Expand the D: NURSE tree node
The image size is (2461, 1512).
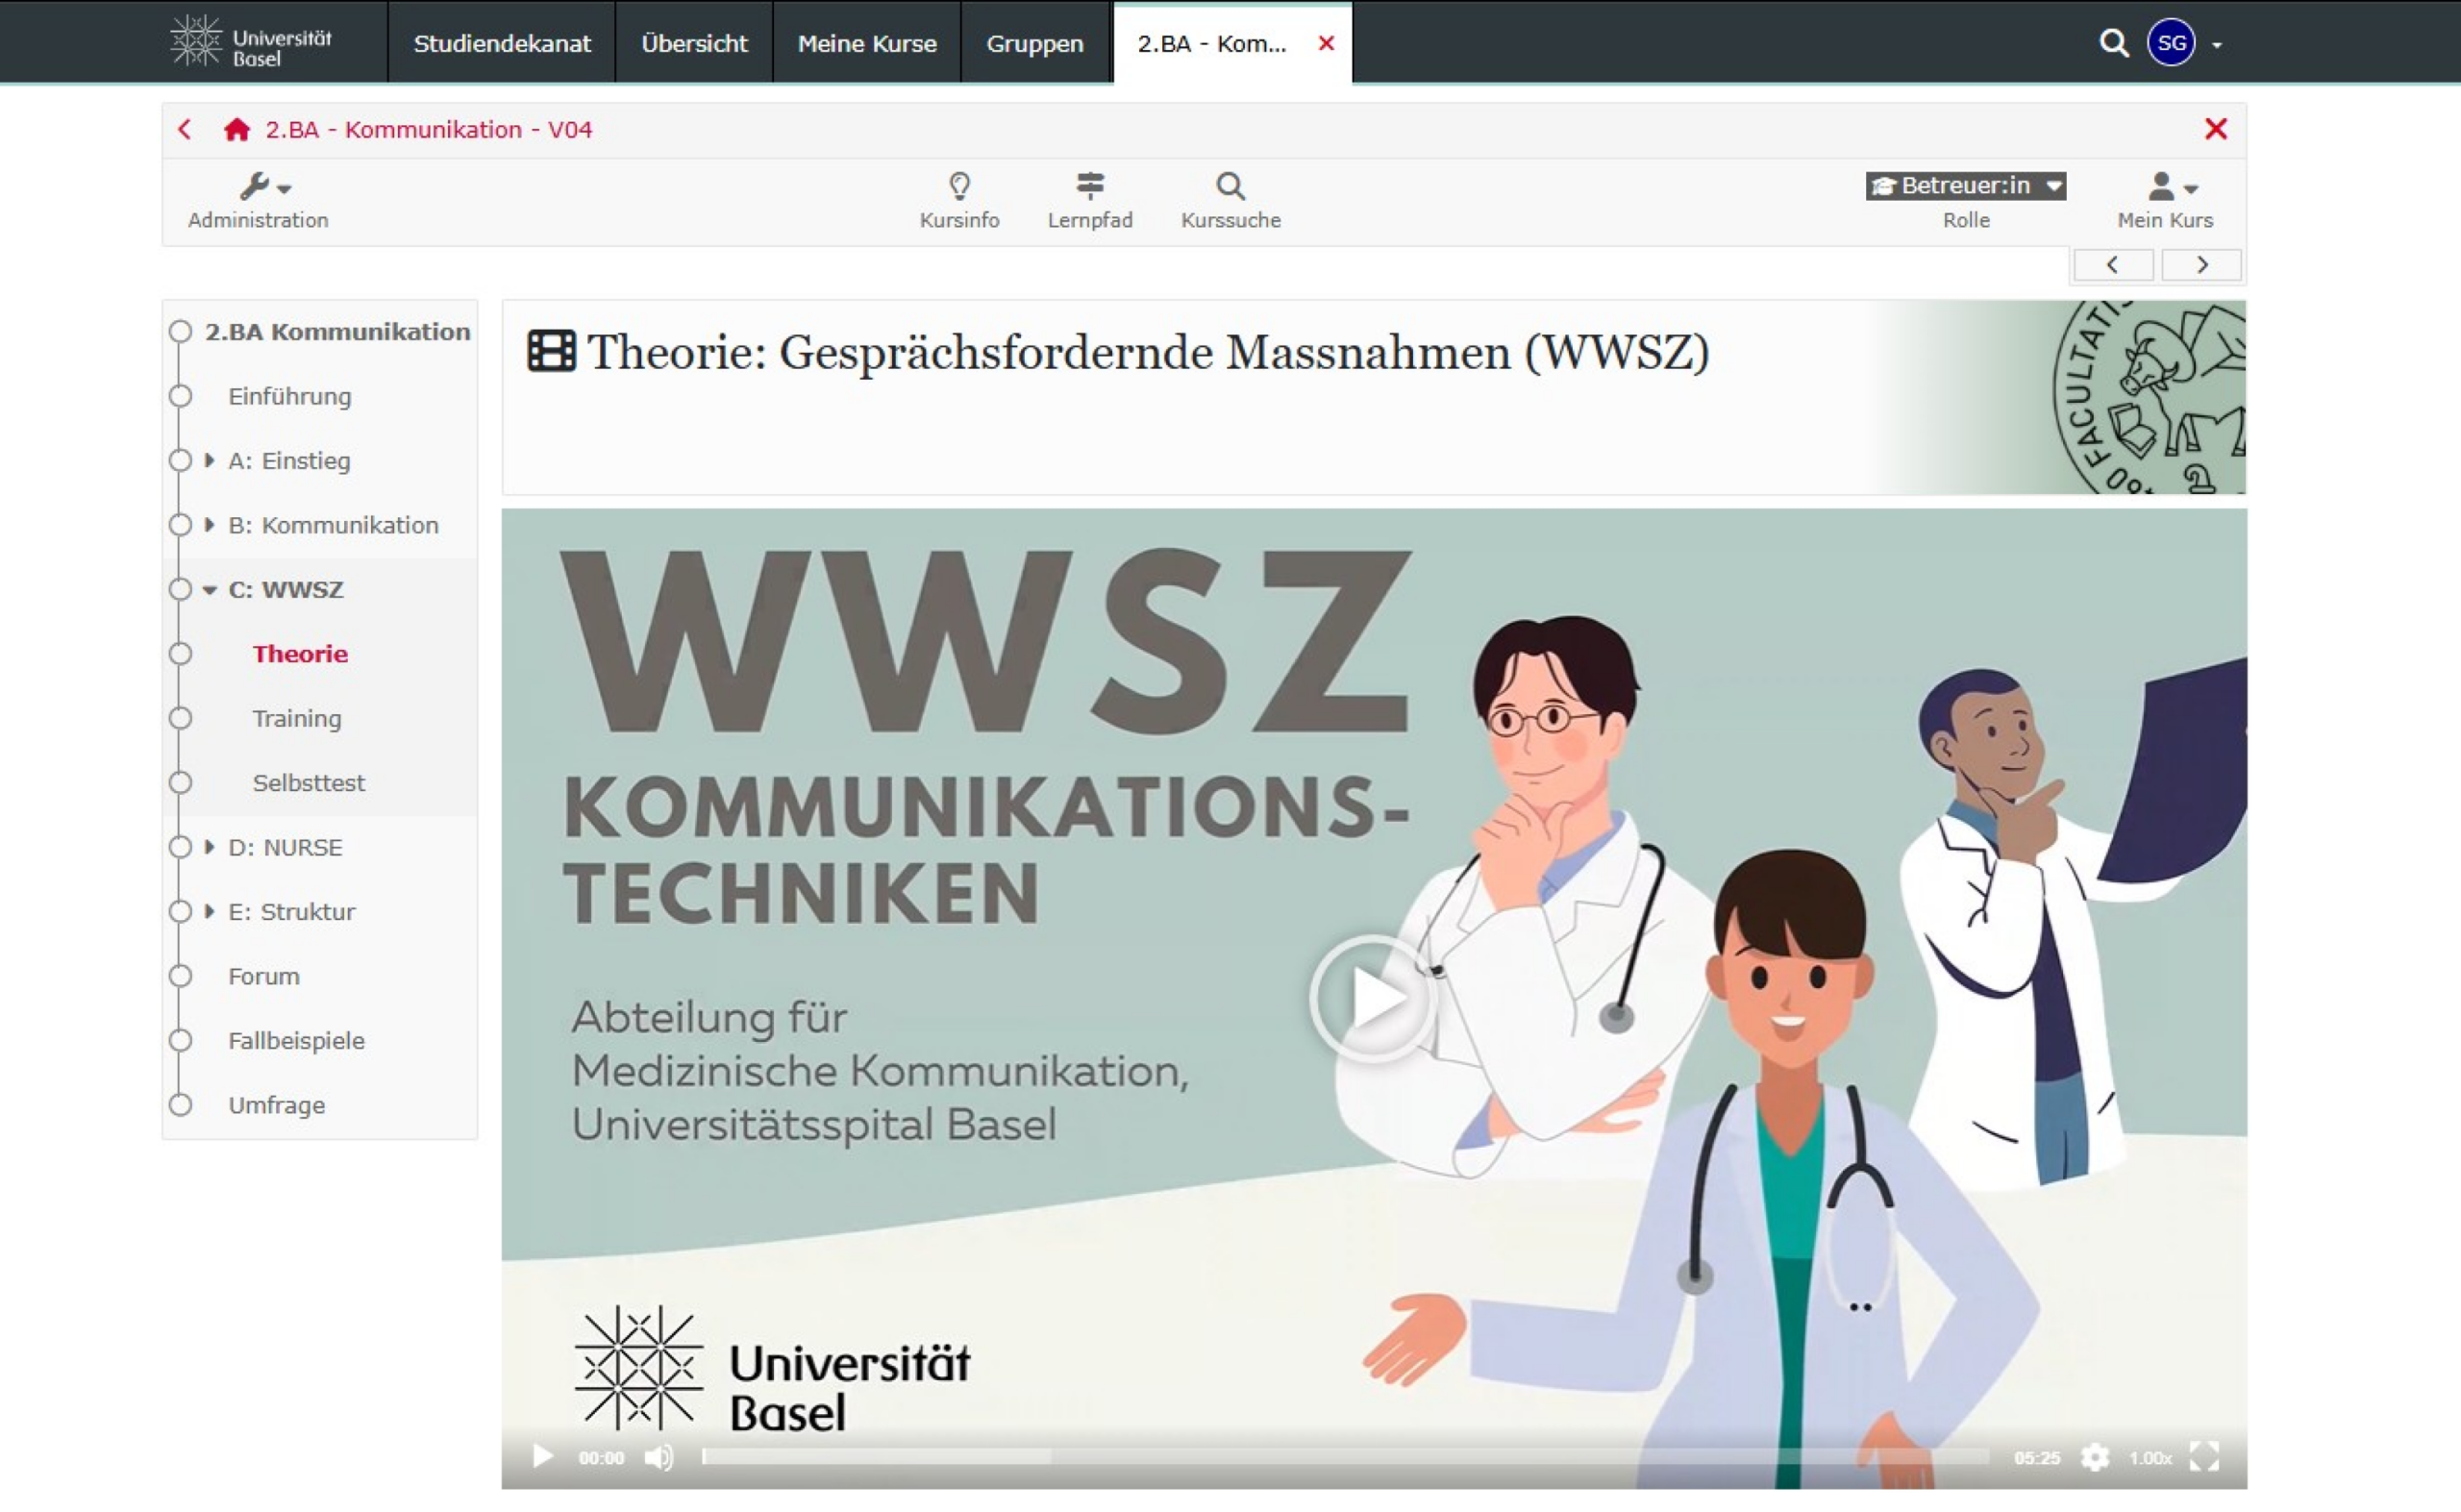click(209, 847)
